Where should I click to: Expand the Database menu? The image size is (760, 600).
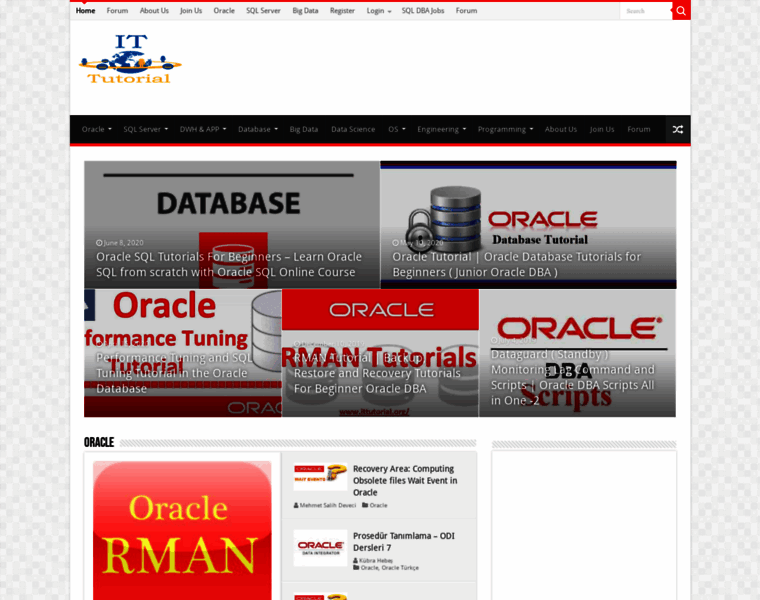257,129
